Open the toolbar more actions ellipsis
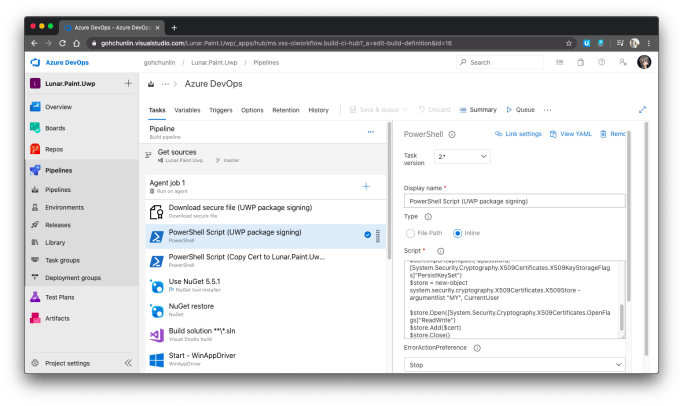This screenshot has height=406, width=683. point(548,110)
